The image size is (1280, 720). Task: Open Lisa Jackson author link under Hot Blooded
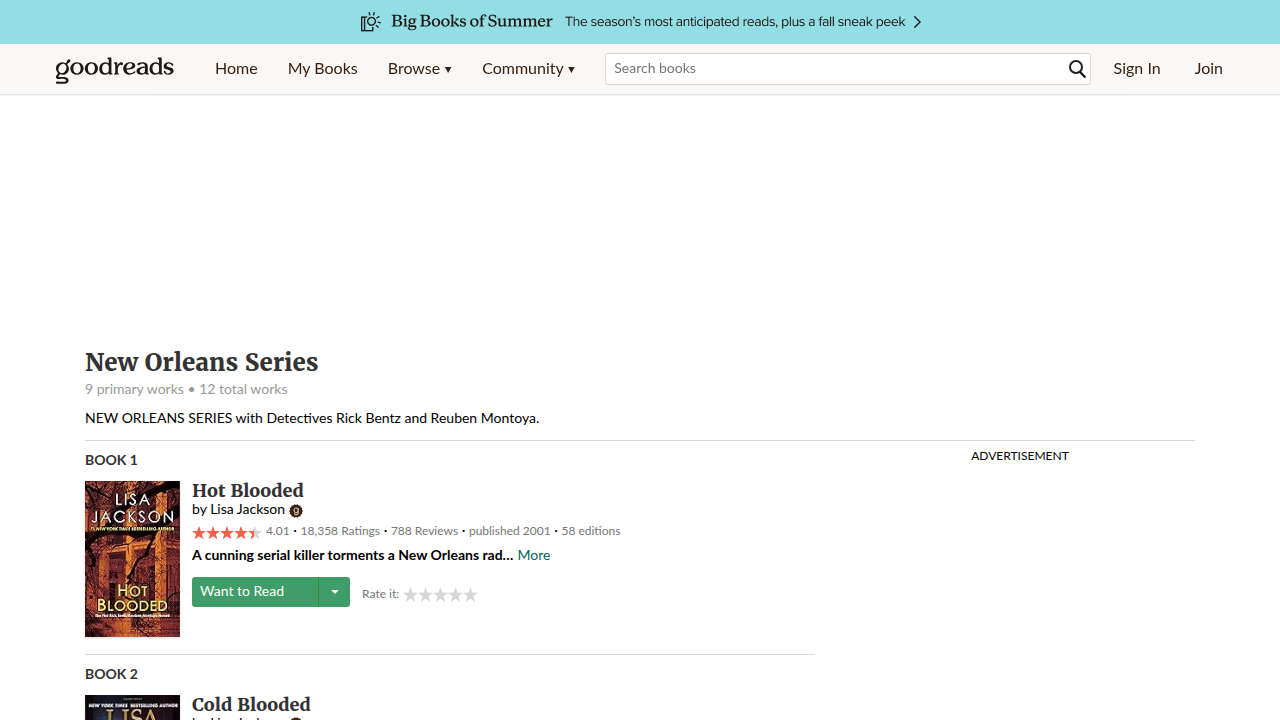coord(247,510)
